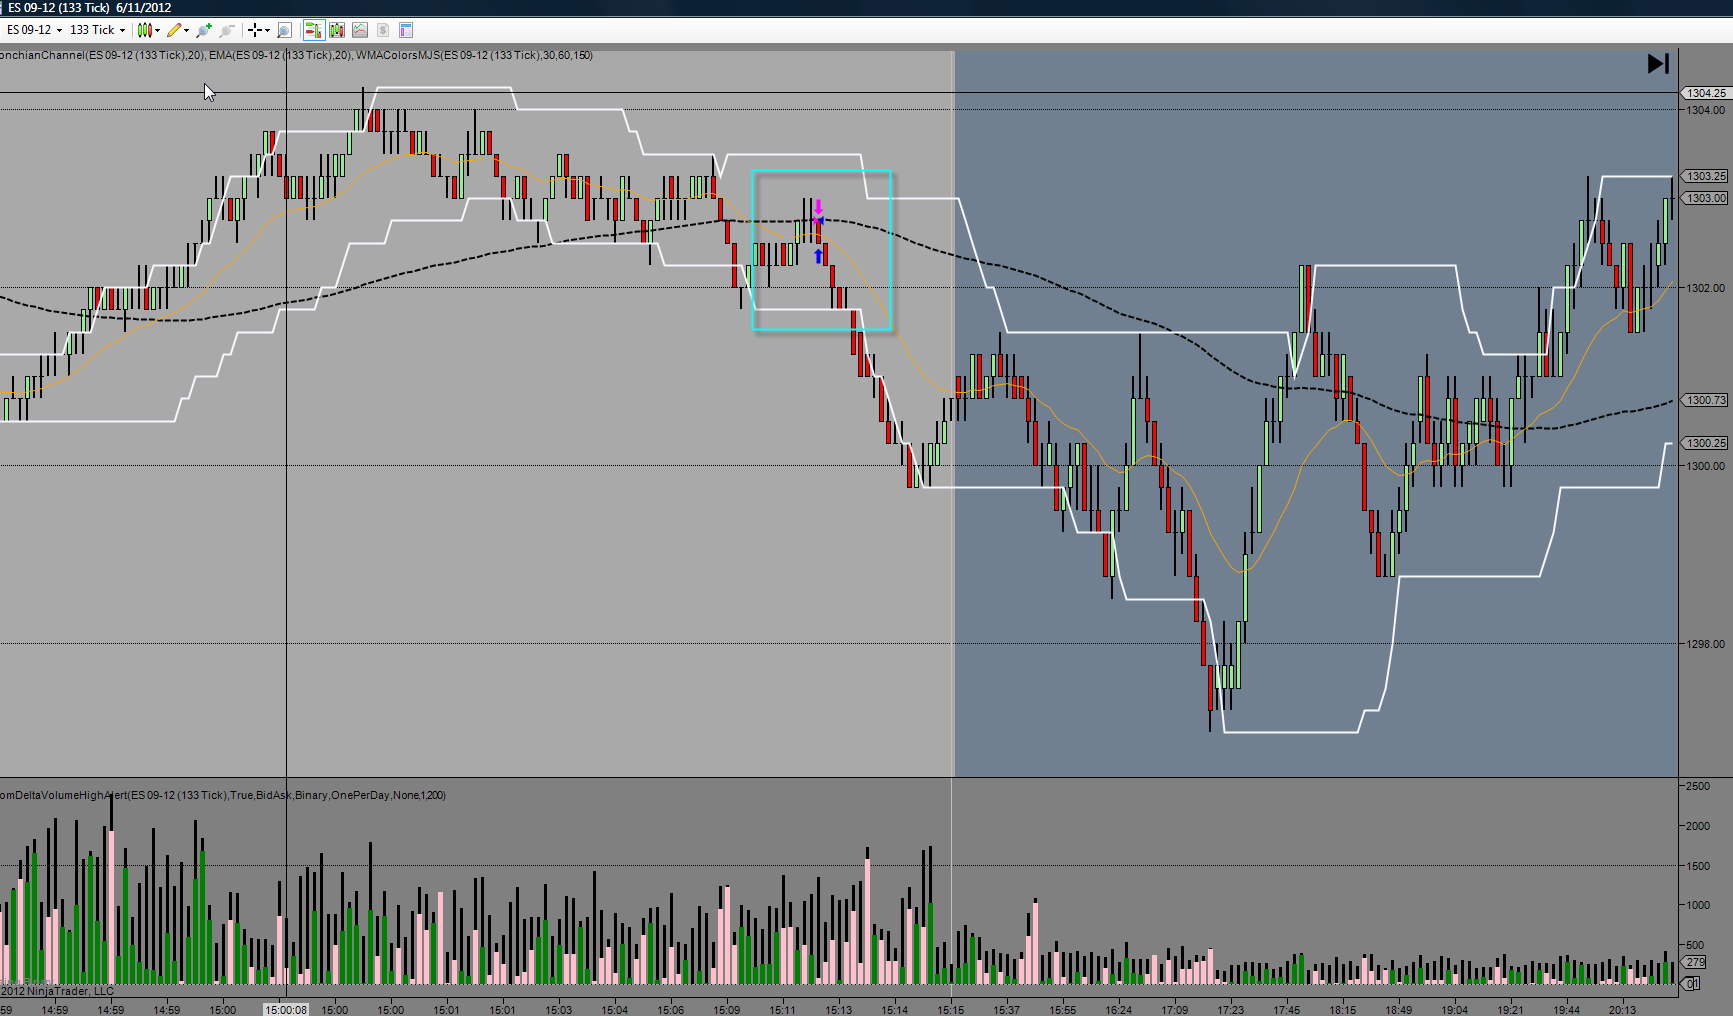Click the strategies dollar document icon
The width and height of the screenshot is (1733, 1016).
pyautogui.click(x=383, y=30)
